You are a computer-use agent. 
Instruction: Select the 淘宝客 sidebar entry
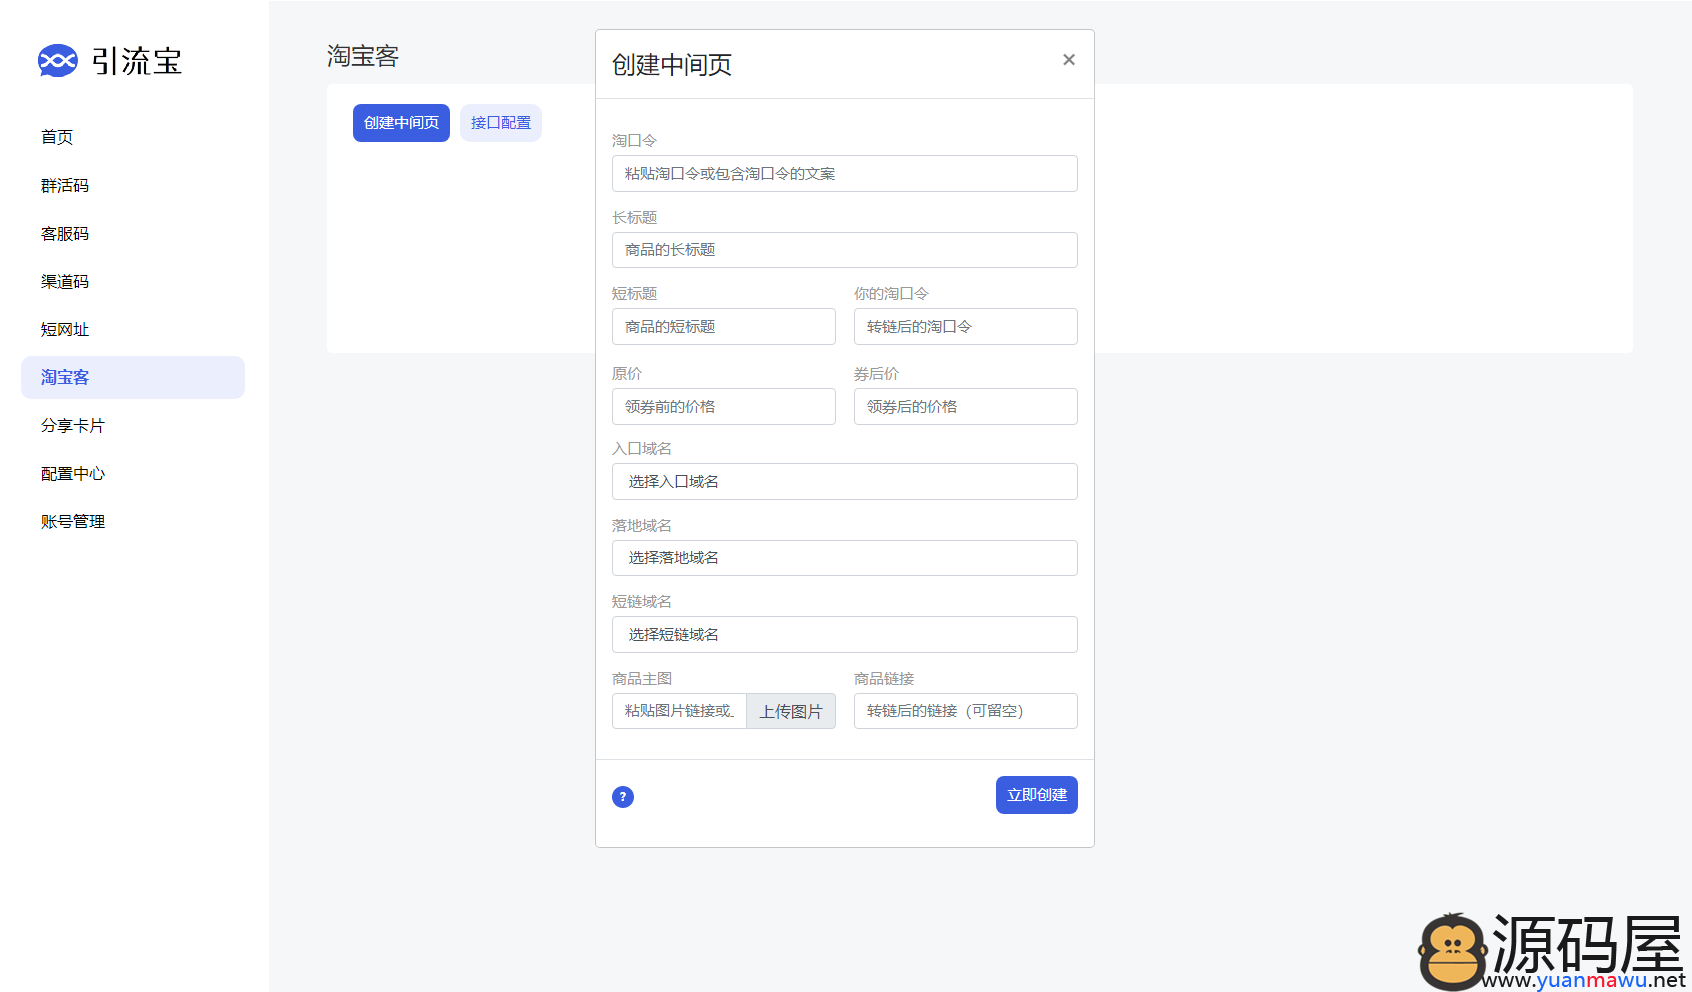pos(133,377)
